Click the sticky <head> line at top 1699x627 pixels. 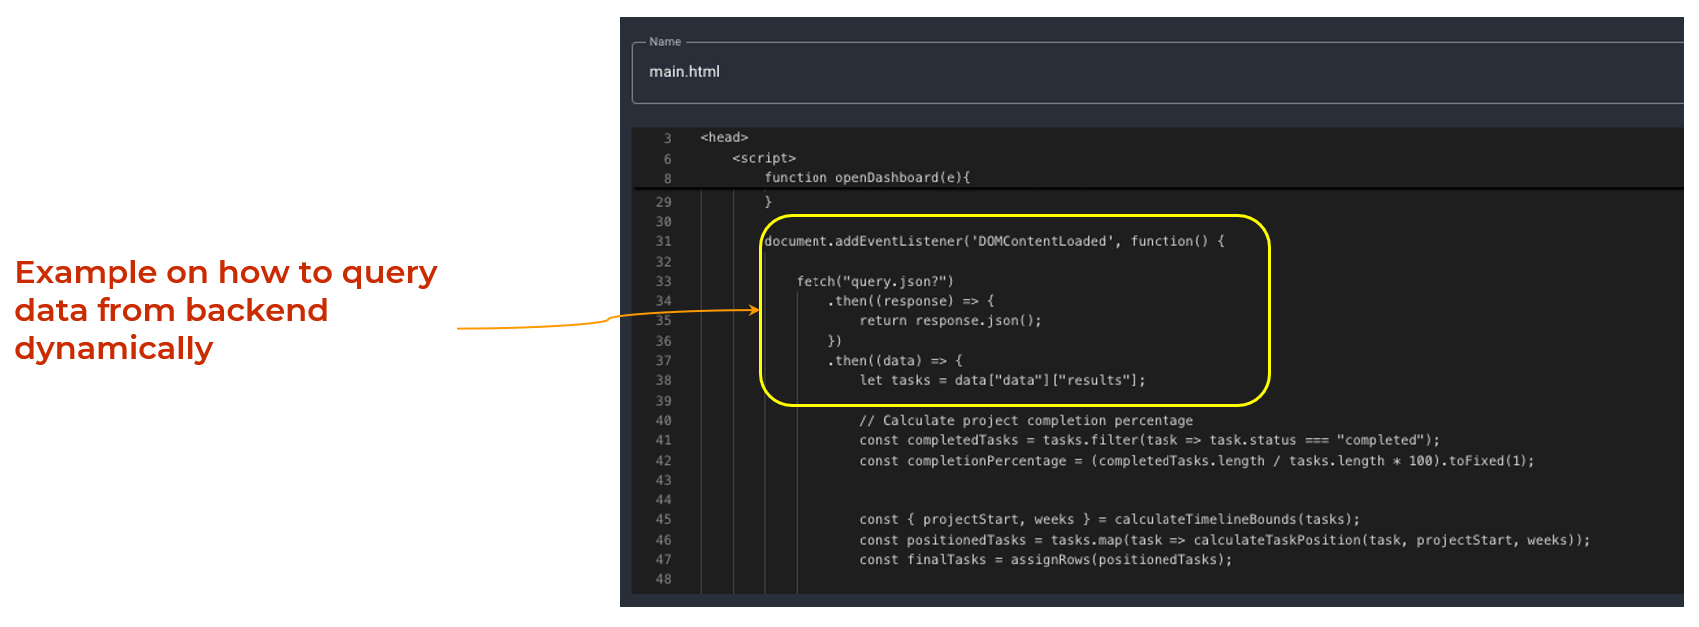tap(724, 138)
